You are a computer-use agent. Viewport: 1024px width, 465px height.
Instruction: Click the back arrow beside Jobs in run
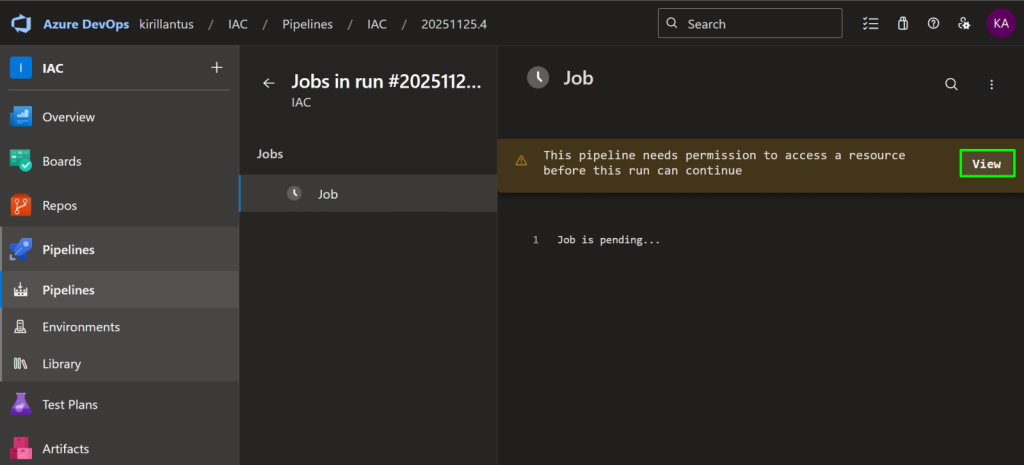[268, 83]
